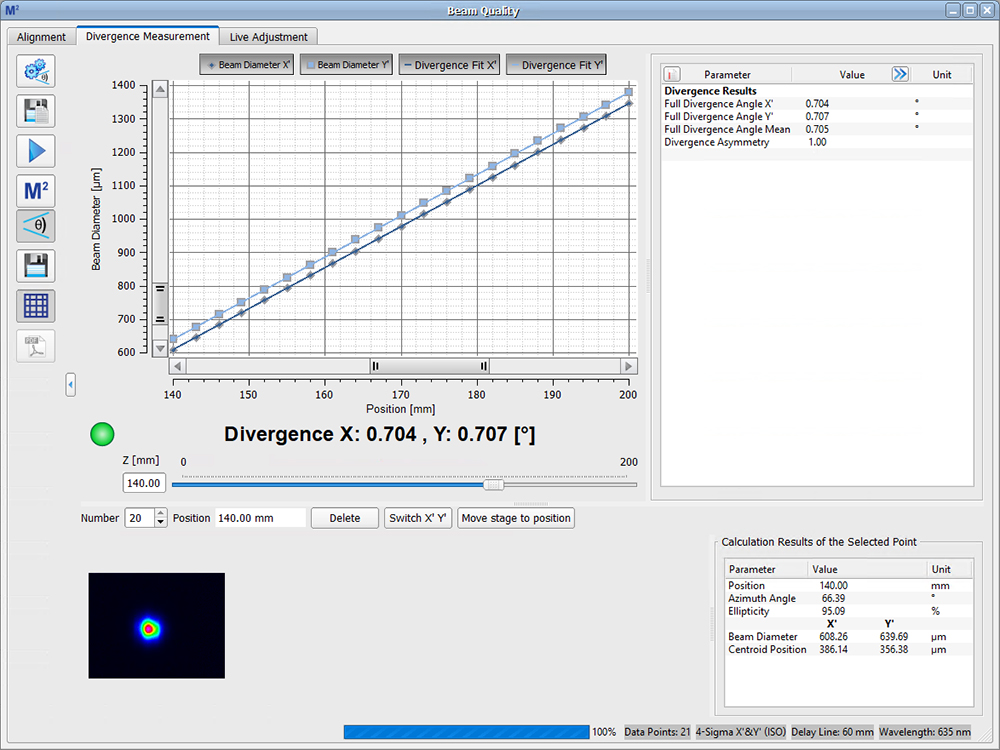Image resolution: width=1000 pixels, height=750 pixels.
Task: Click the Value column header in lower table
Action: 866,569
